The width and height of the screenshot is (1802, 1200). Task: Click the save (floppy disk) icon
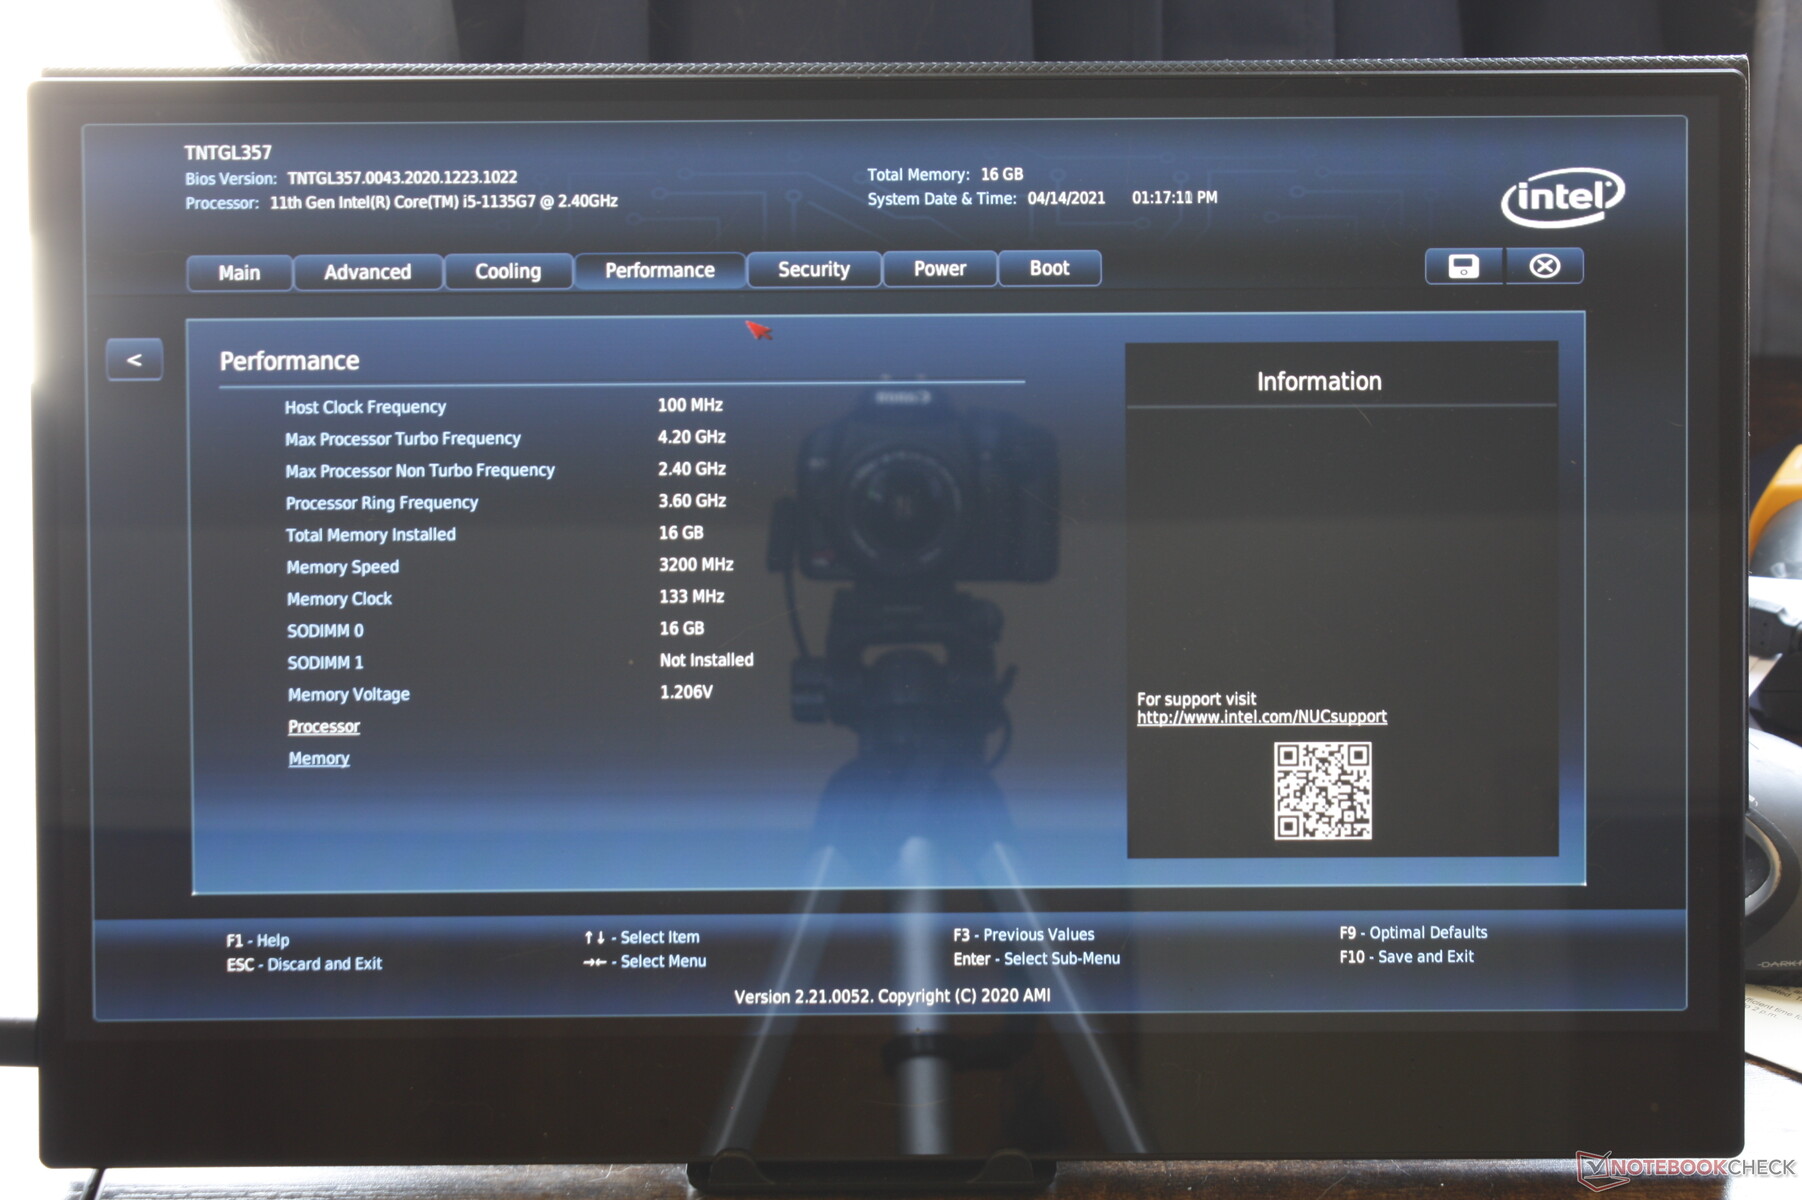pyautogui.click(x=1463, y=266)
